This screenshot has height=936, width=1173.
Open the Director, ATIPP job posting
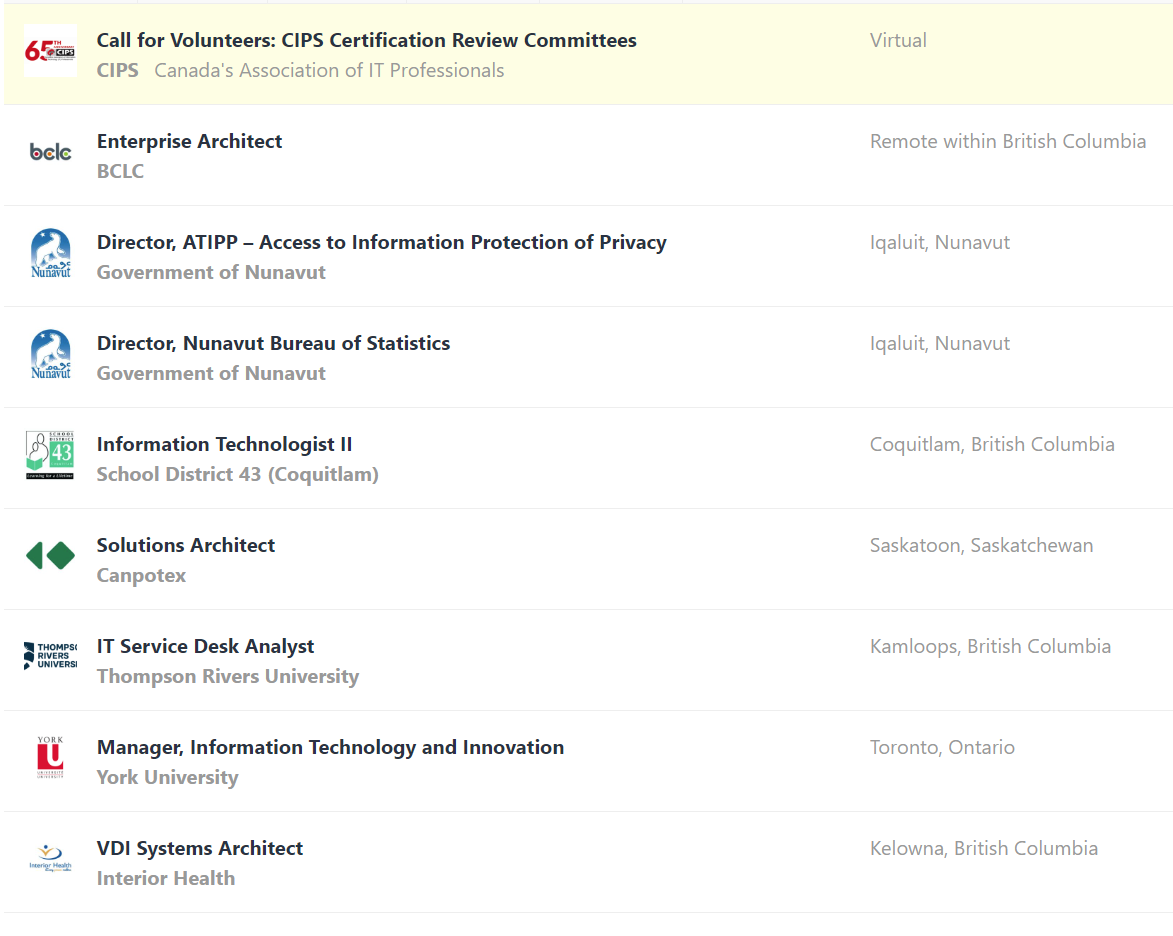pos(381,243)
